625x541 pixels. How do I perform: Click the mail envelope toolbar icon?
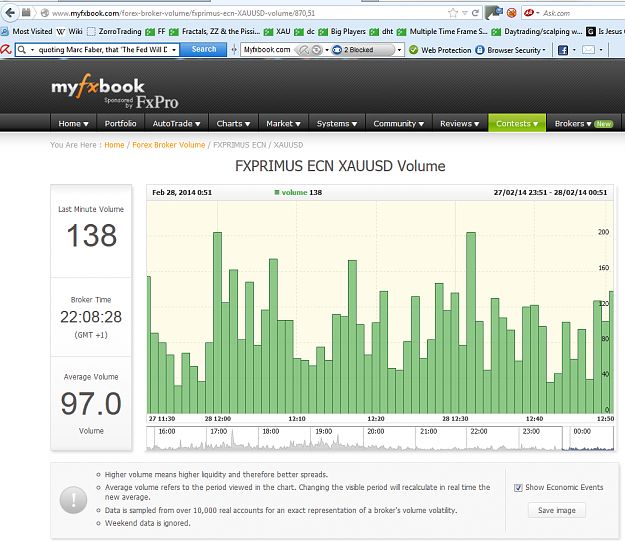point(589,50)
